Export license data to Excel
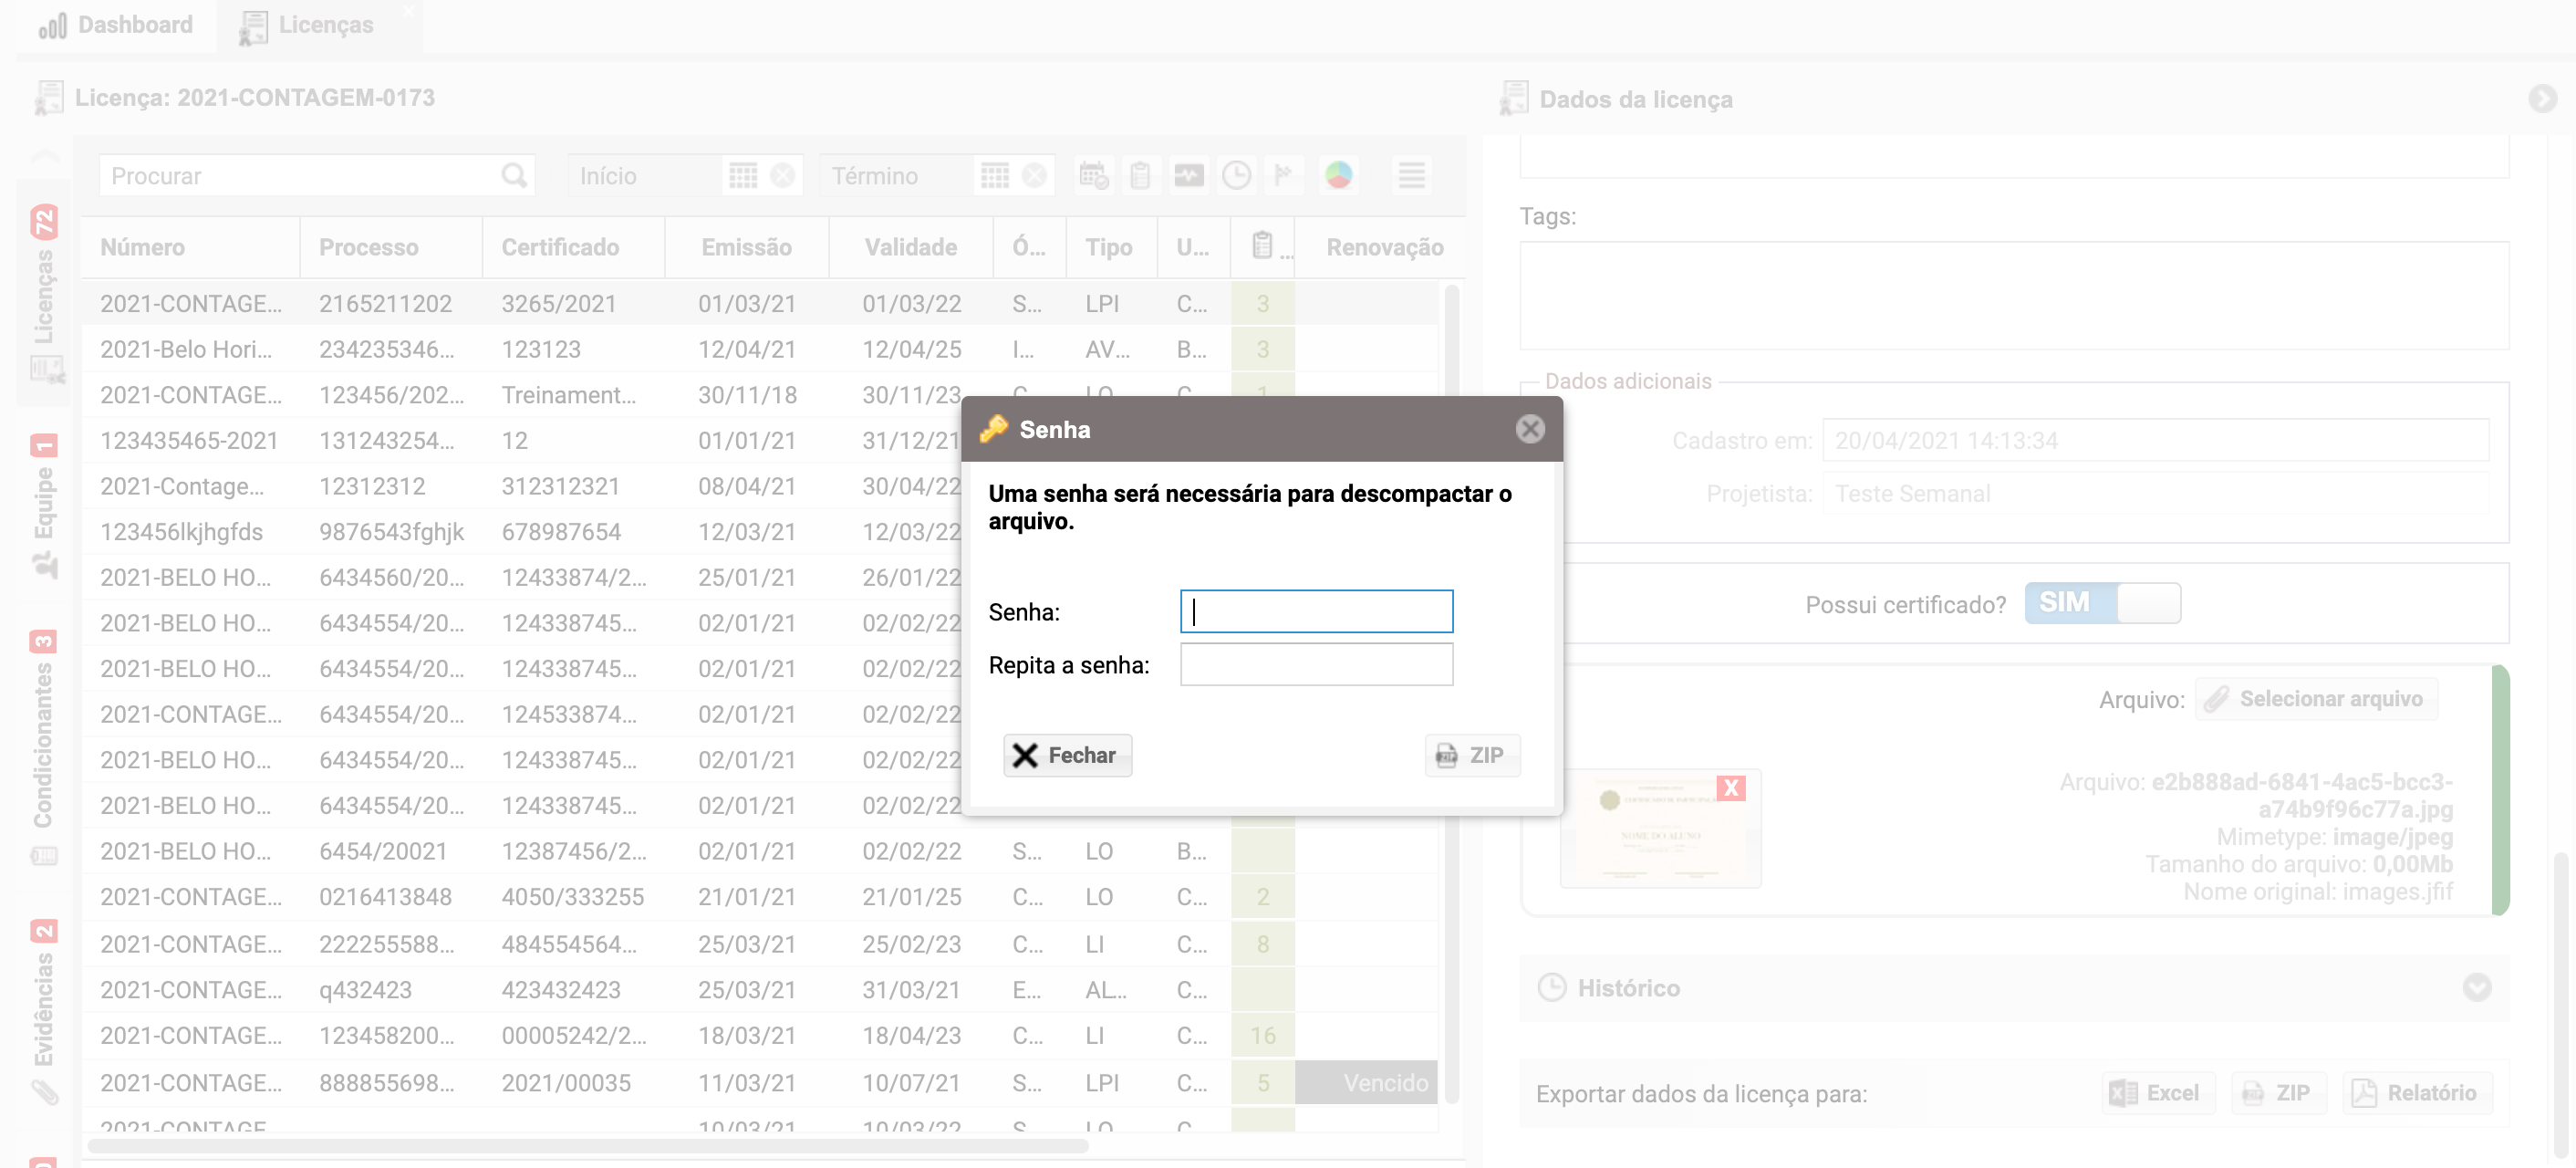Screen dimensions: 2576x1168 [2157, 1093]
